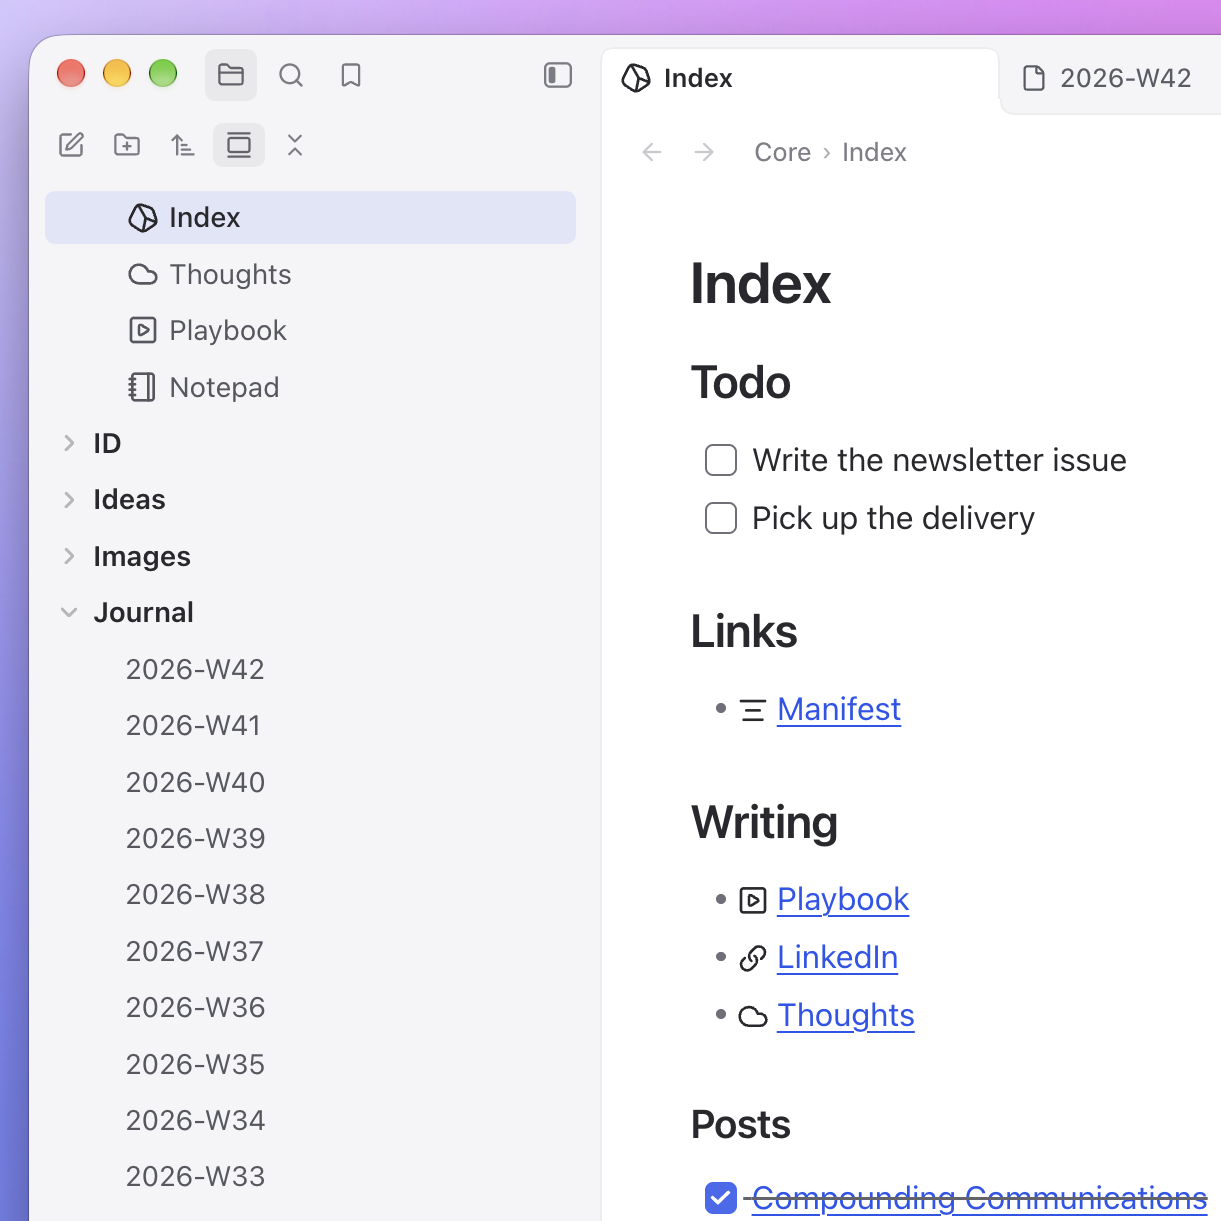Open the LinkedIn link
Screen dimensions: 1221x1221
838,957
